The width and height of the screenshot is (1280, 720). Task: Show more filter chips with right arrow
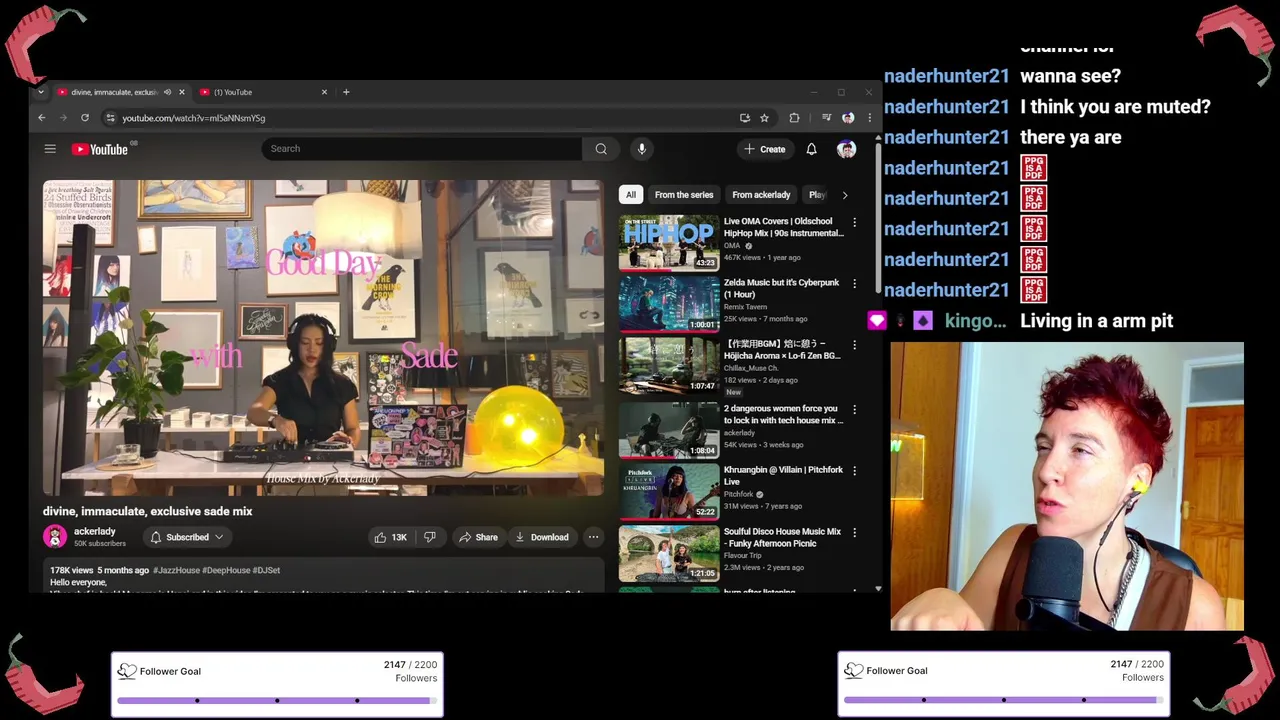tap(844, 195)
